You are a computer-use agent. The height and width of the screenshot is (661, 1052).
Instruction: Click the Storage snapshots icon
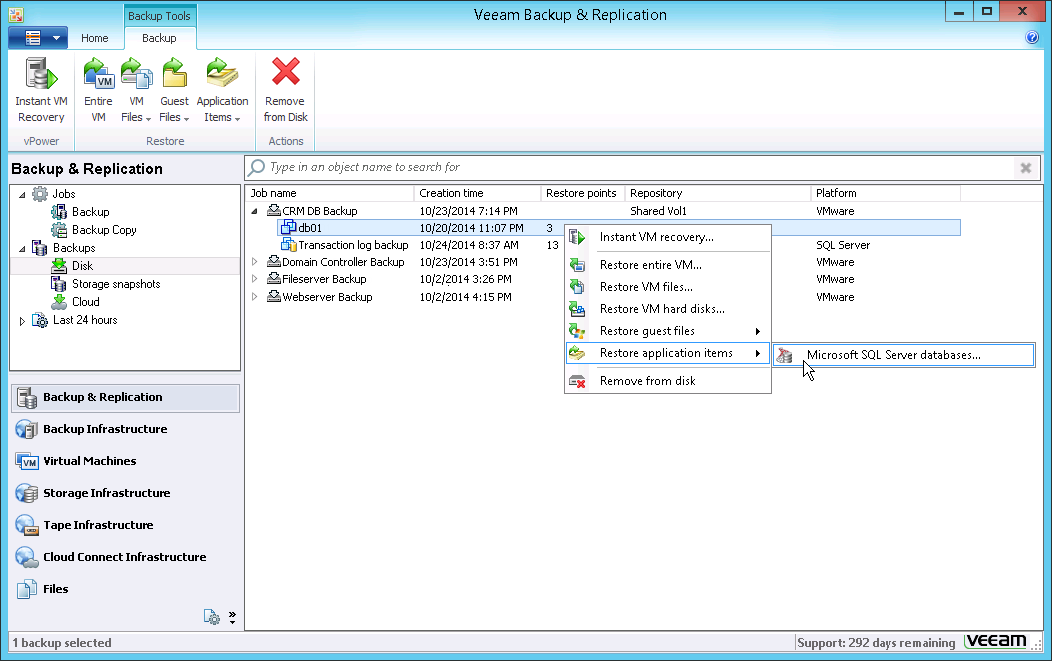click(59, 284)
